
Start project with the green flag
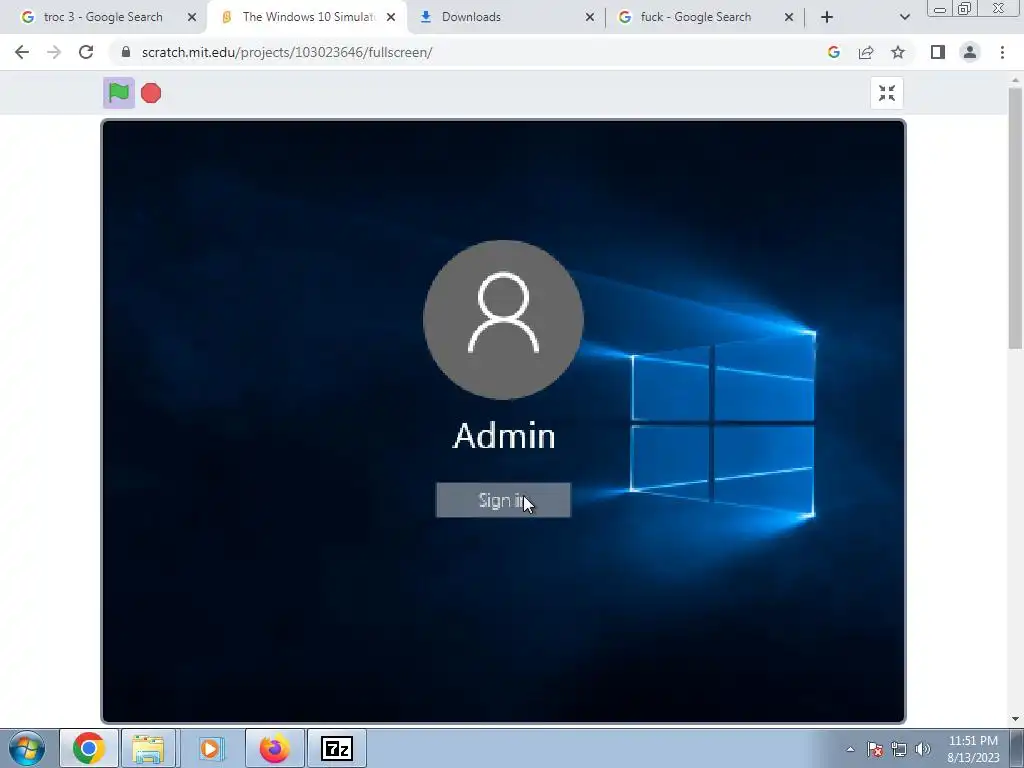[x=119, y=93]
